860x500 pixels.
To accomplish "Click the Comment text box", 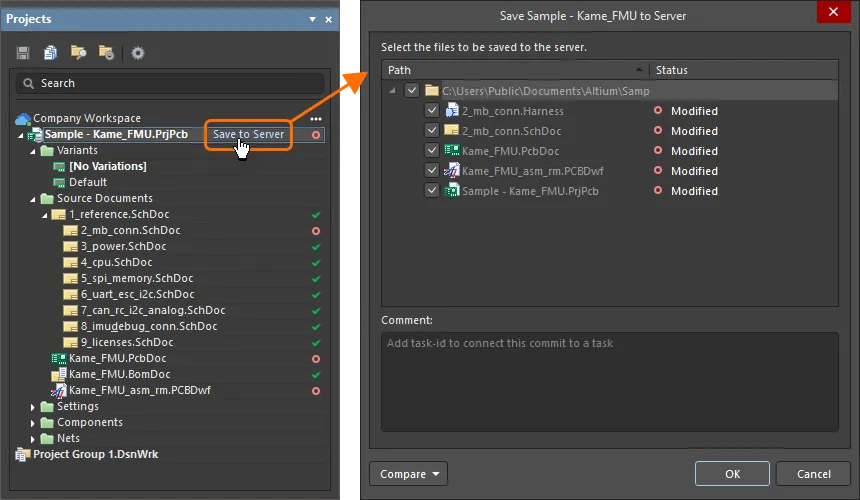I will 610,382.
